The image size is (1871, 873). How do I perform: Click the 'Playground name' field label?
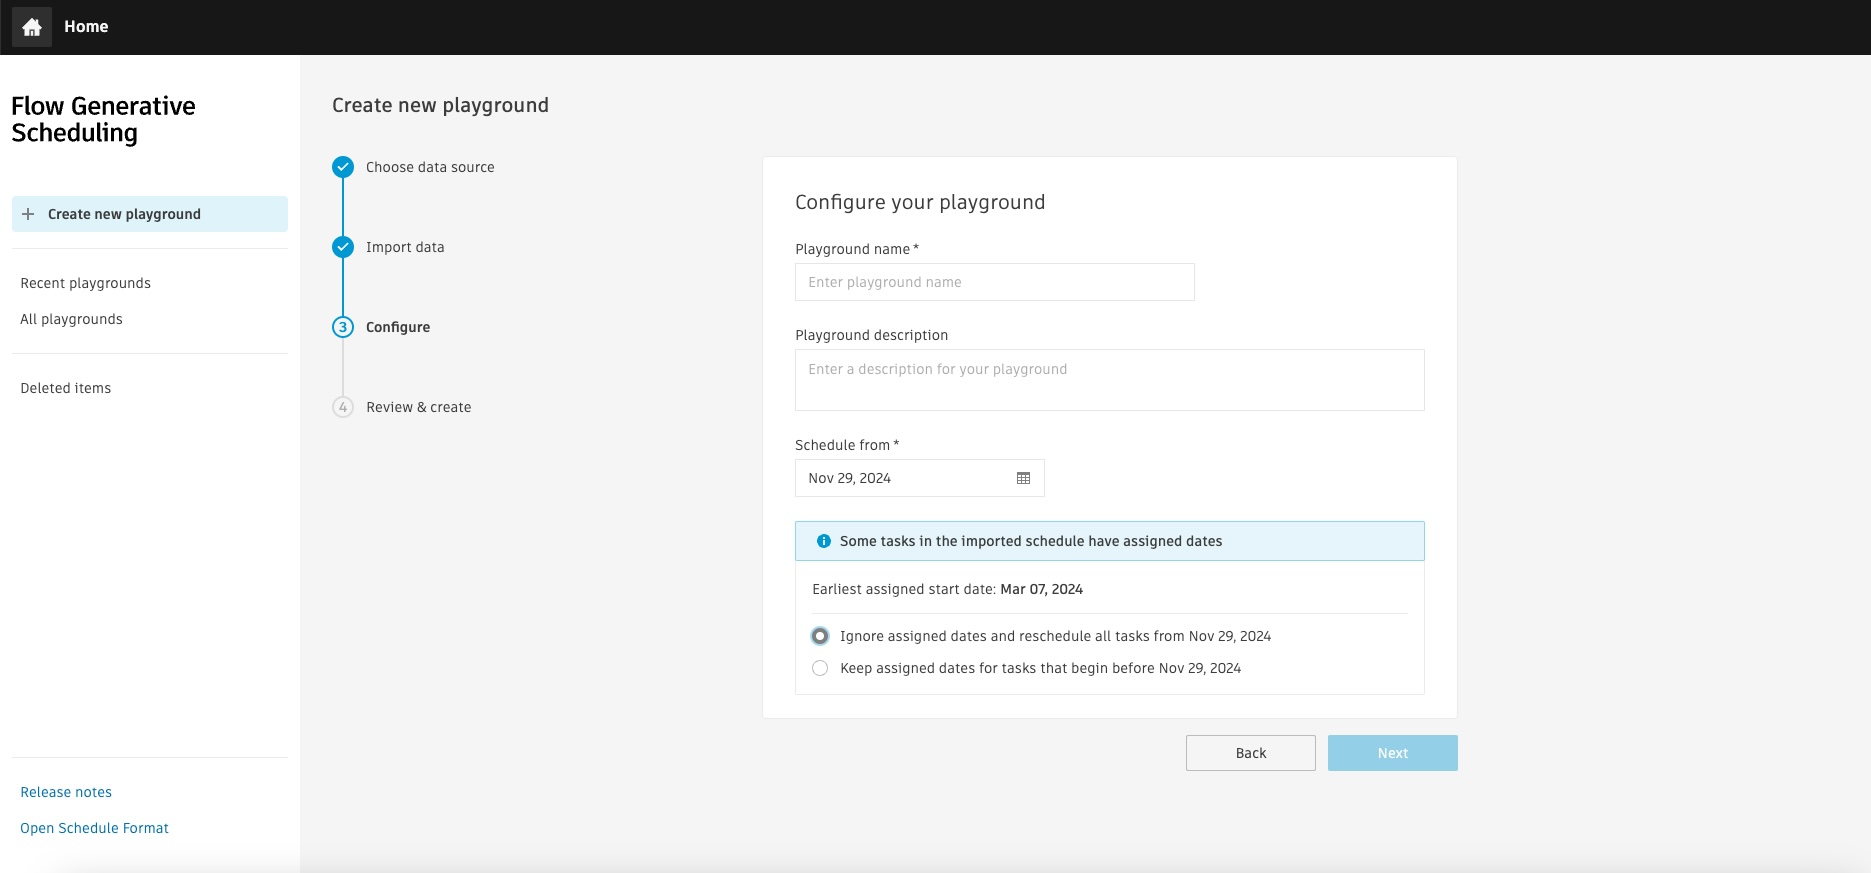click(x=853, y=249)
